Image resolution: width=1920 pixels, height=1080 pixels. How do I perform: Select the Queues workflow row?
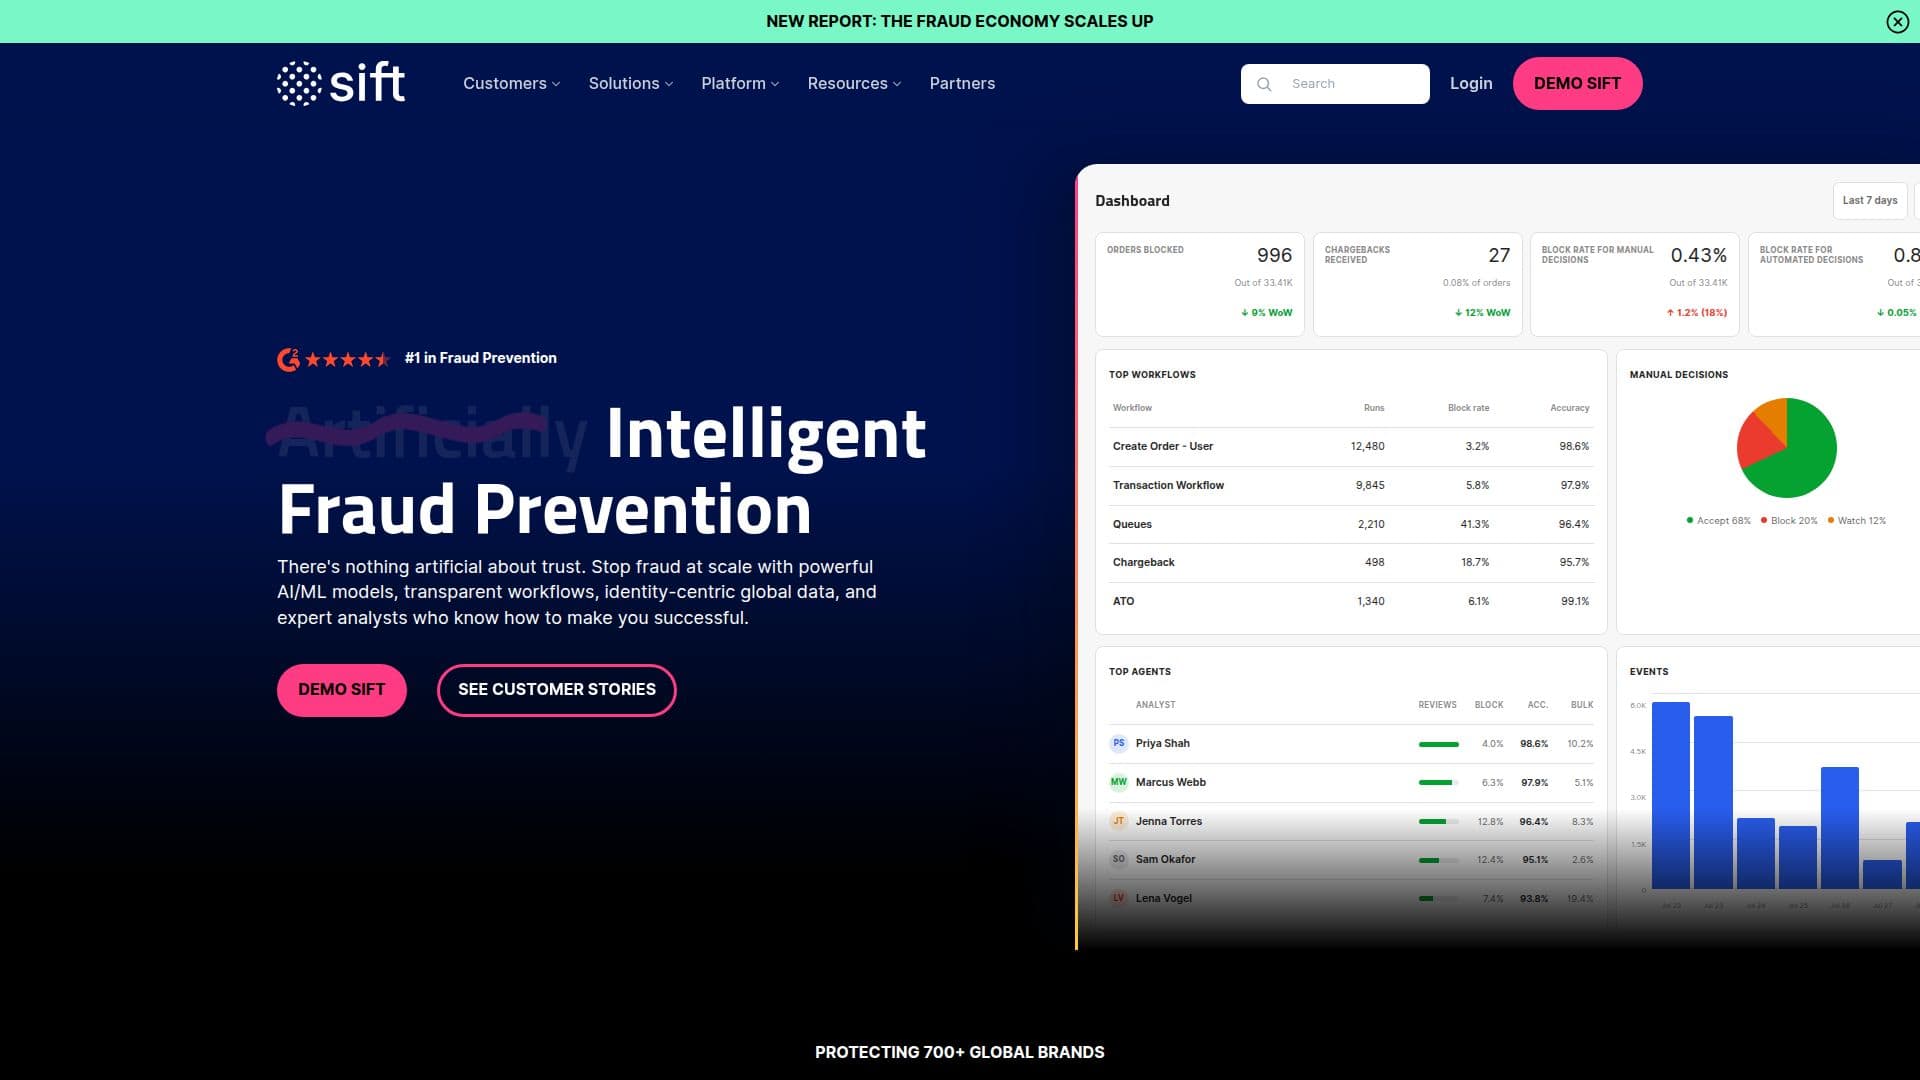[x=1350, y=524]
